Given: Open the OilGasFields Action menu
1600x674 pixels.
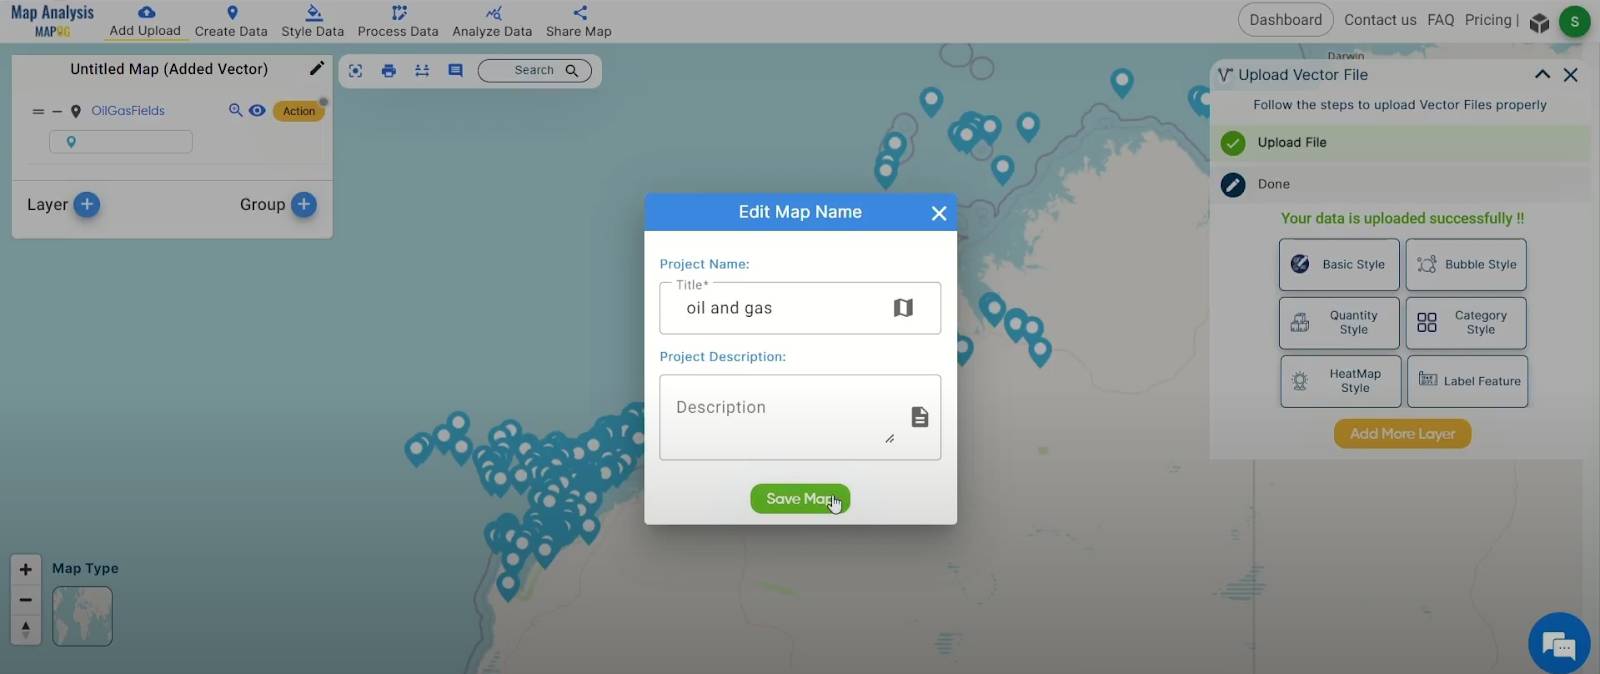Looking at the screenshot, I should point(299,111).
